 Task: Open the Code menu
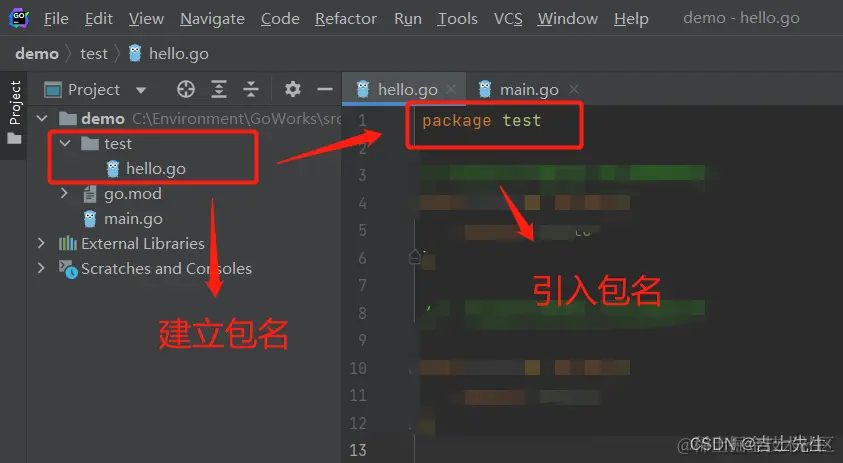280,19
